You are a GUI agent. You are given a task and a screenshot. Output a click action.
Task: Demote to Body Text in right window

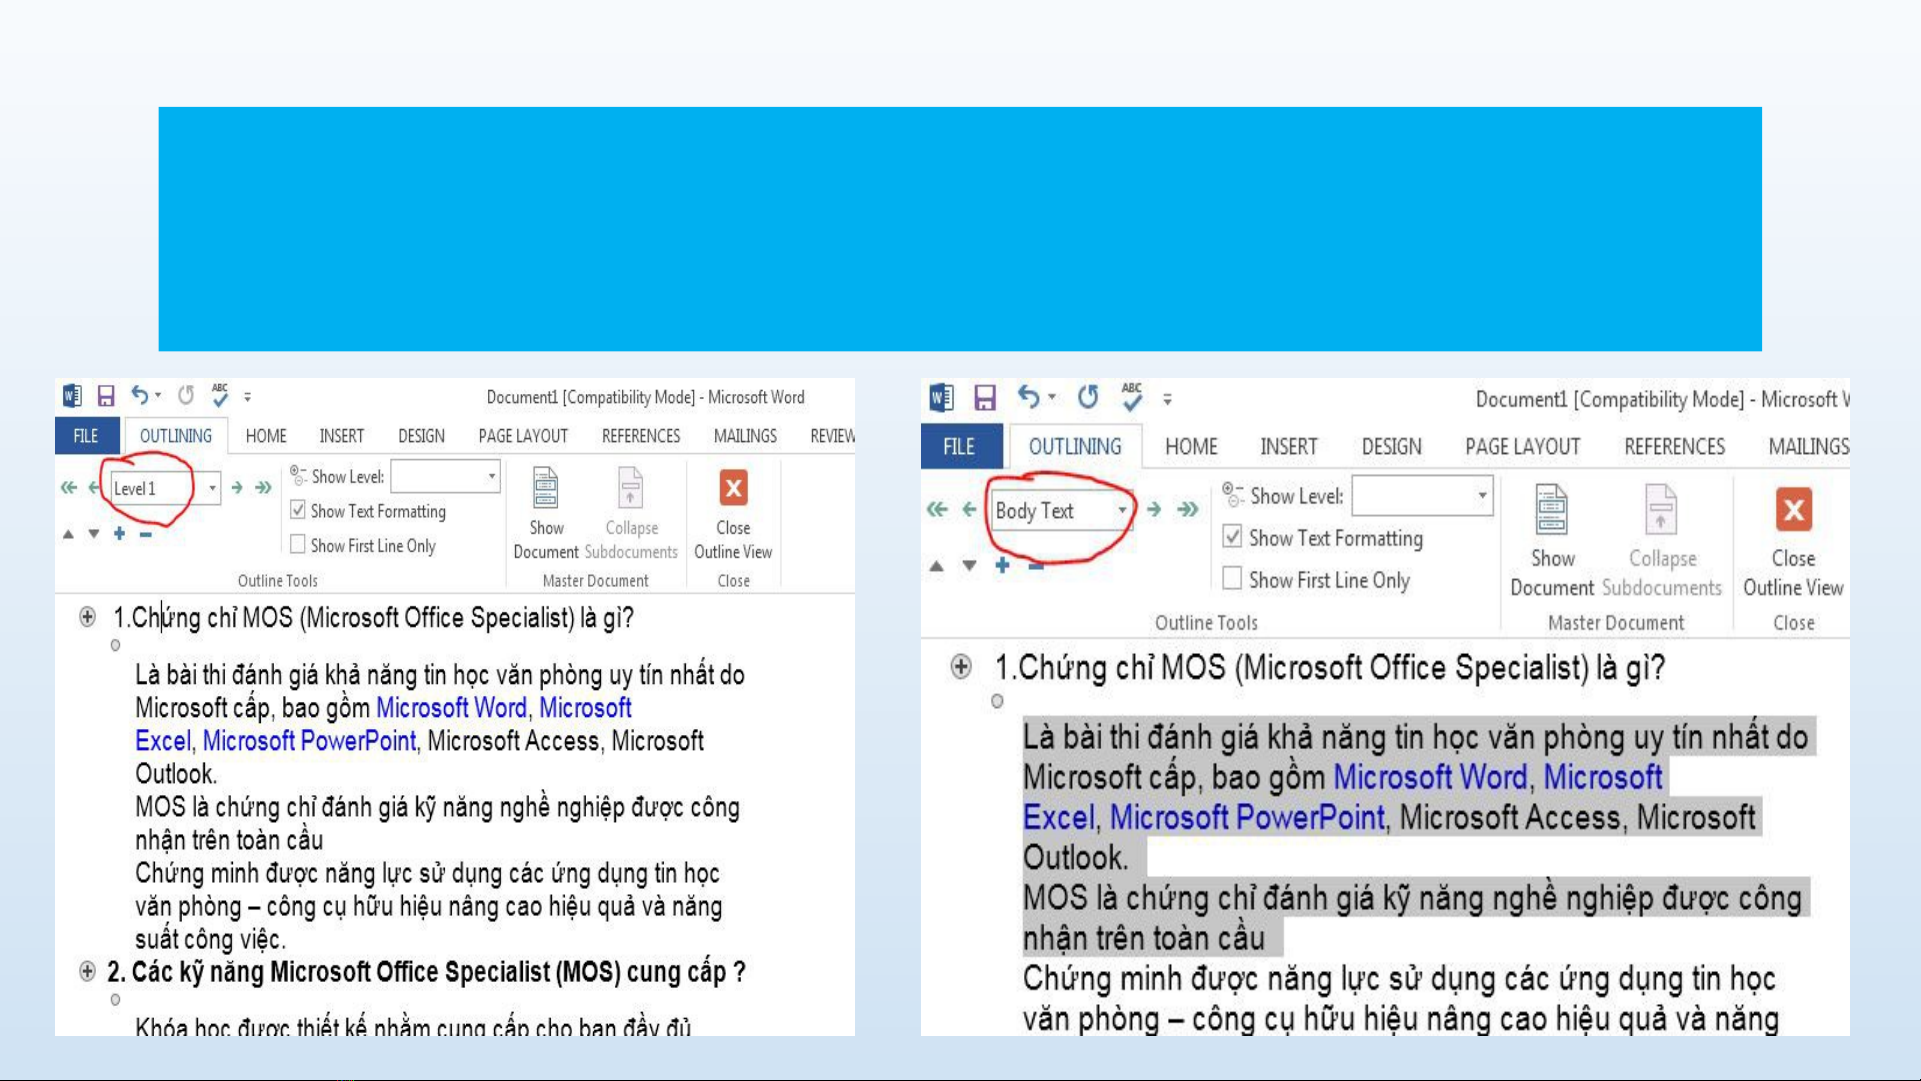(1187, 510)
